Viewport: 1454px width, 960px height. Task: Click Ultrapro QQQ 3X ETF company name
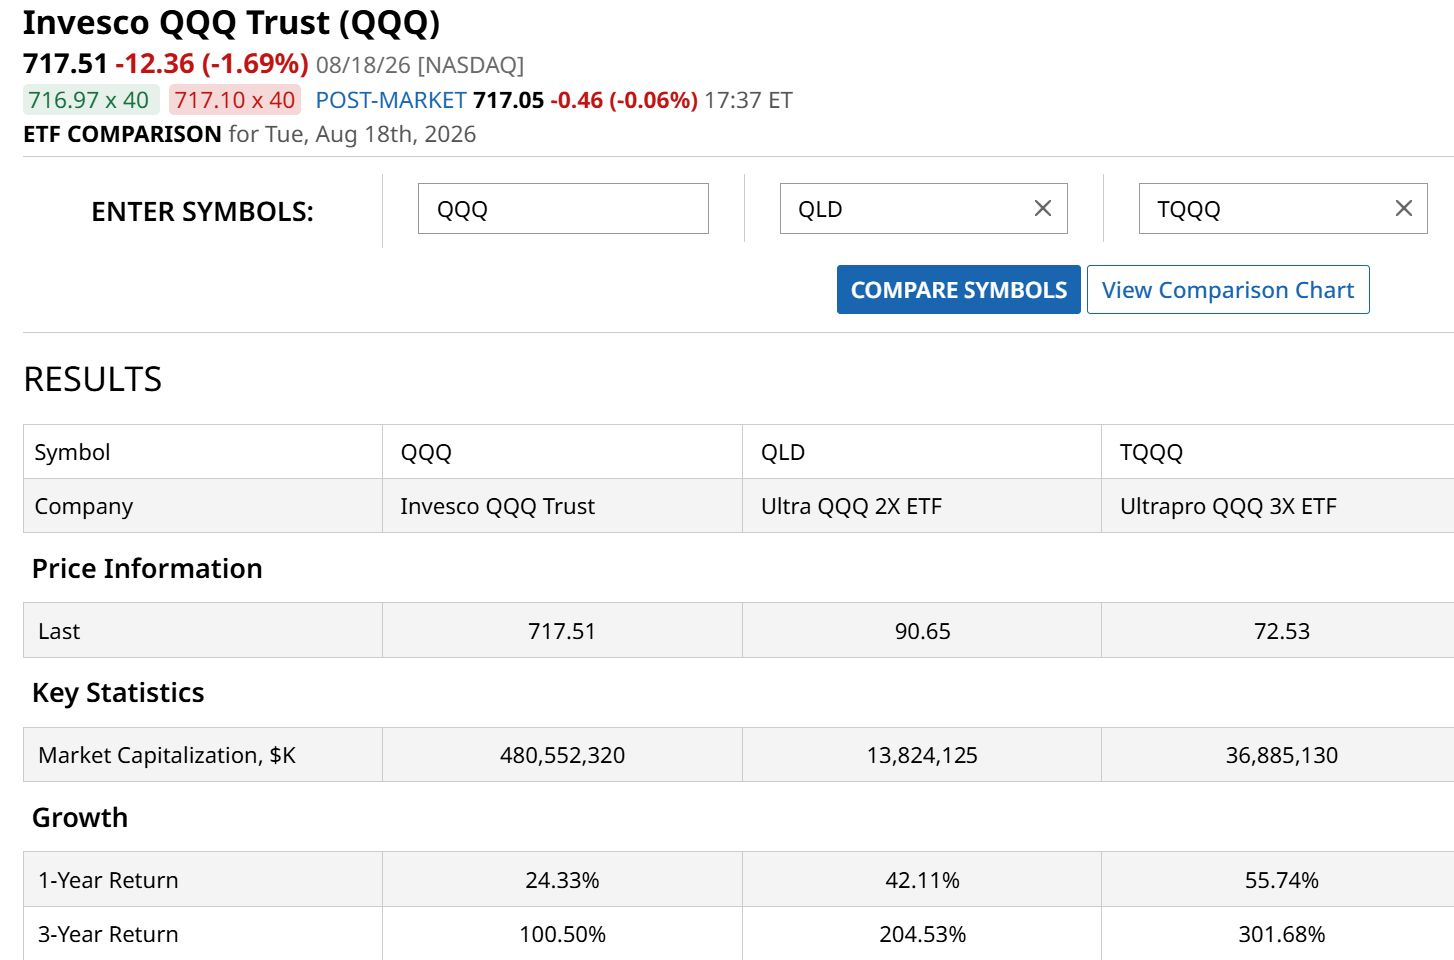coord(1228,506)
